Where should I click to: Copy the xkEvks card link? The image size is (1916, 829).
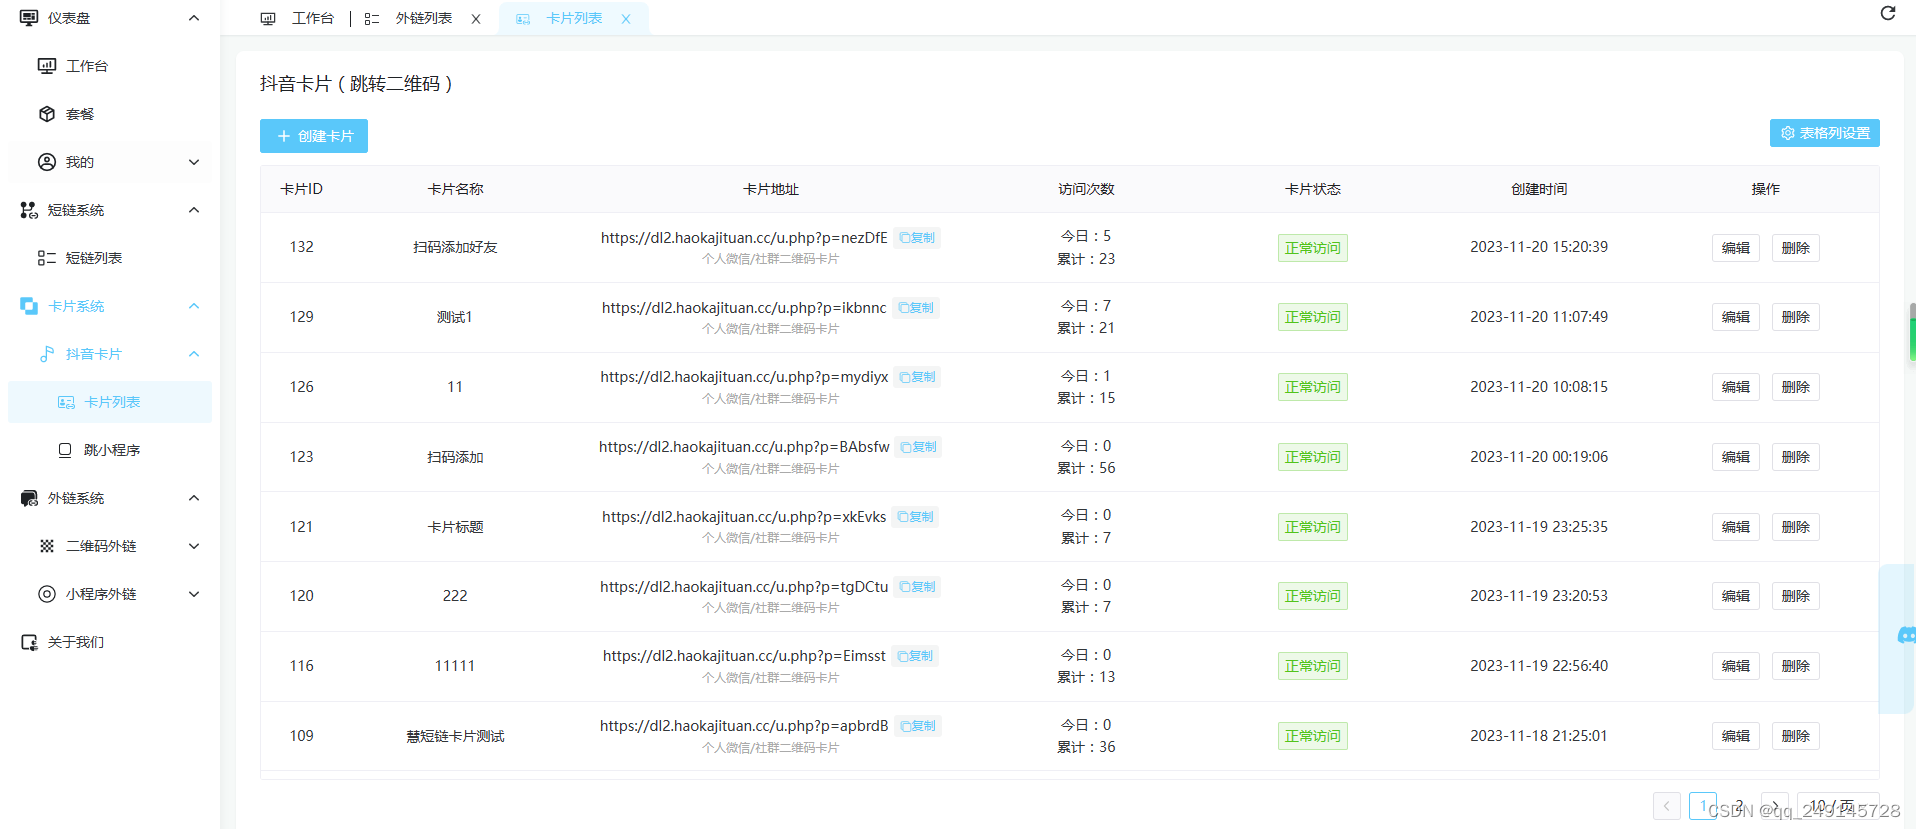coord(916,517)
